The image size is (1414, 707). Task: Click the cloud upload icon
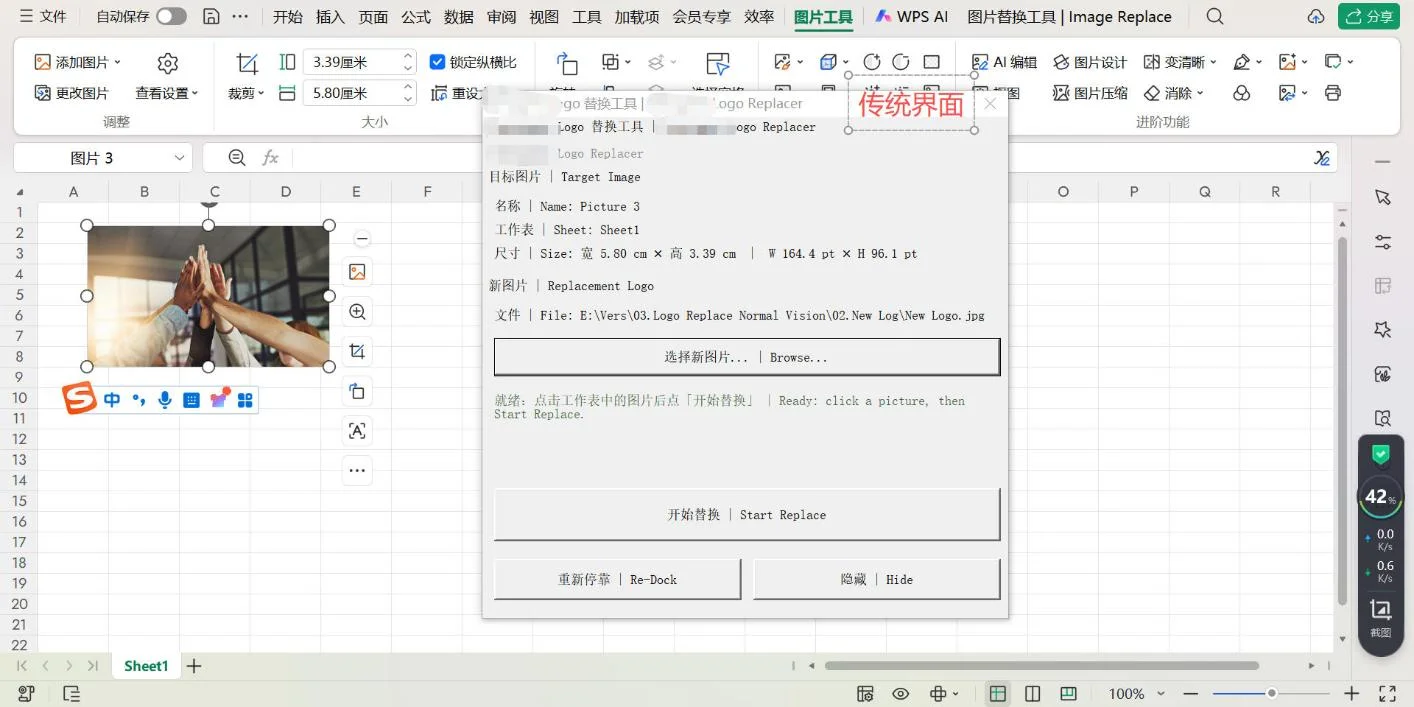click(1317, 16)
